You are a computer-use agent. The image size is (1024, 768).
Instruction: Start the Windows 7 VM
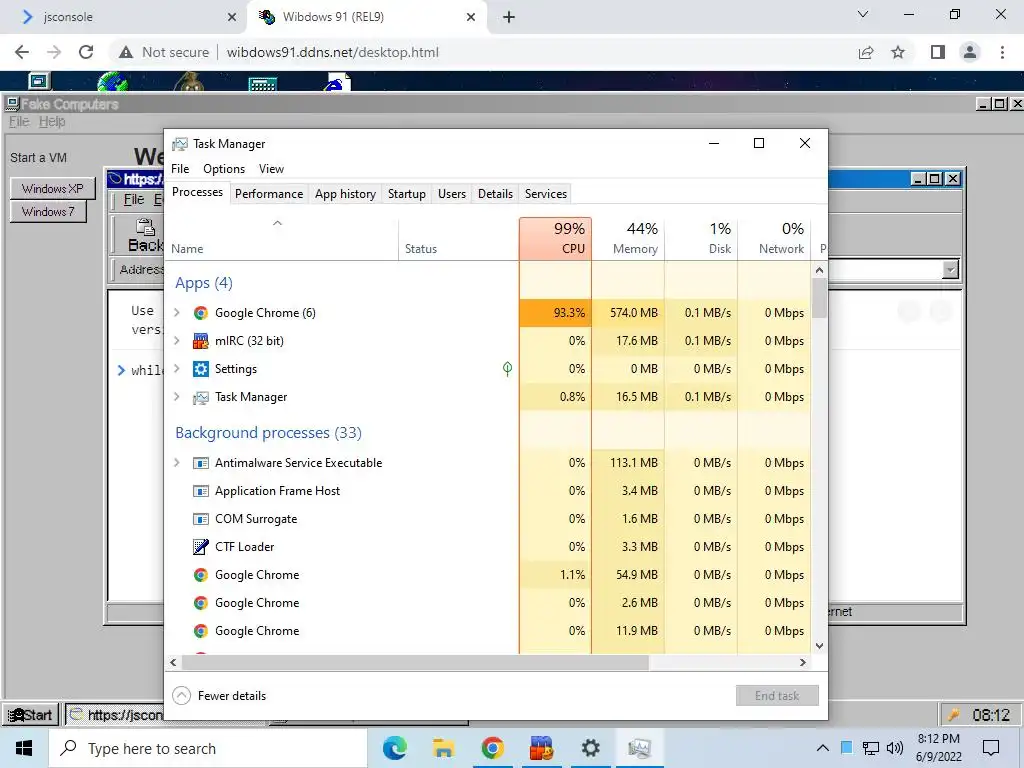[x=48, y=212]
